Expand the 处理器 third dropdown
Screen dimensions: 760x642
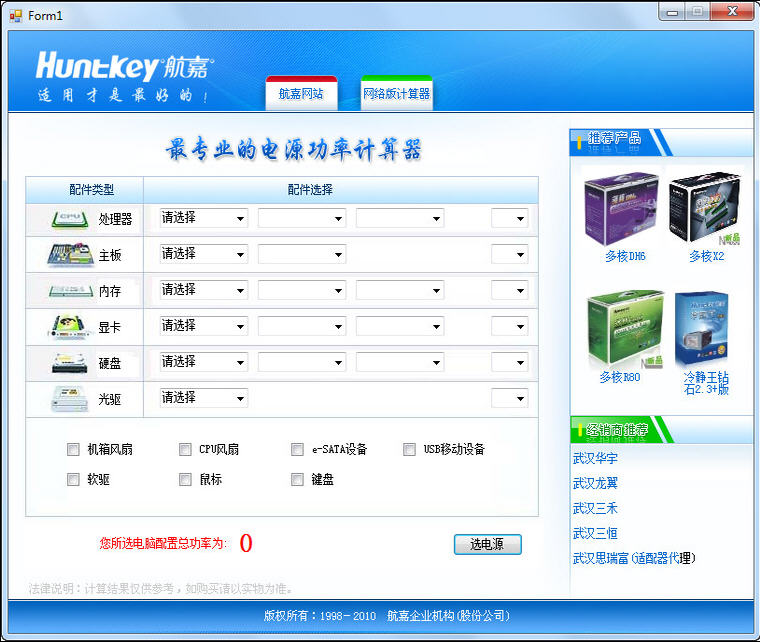[x=400, y=218]
